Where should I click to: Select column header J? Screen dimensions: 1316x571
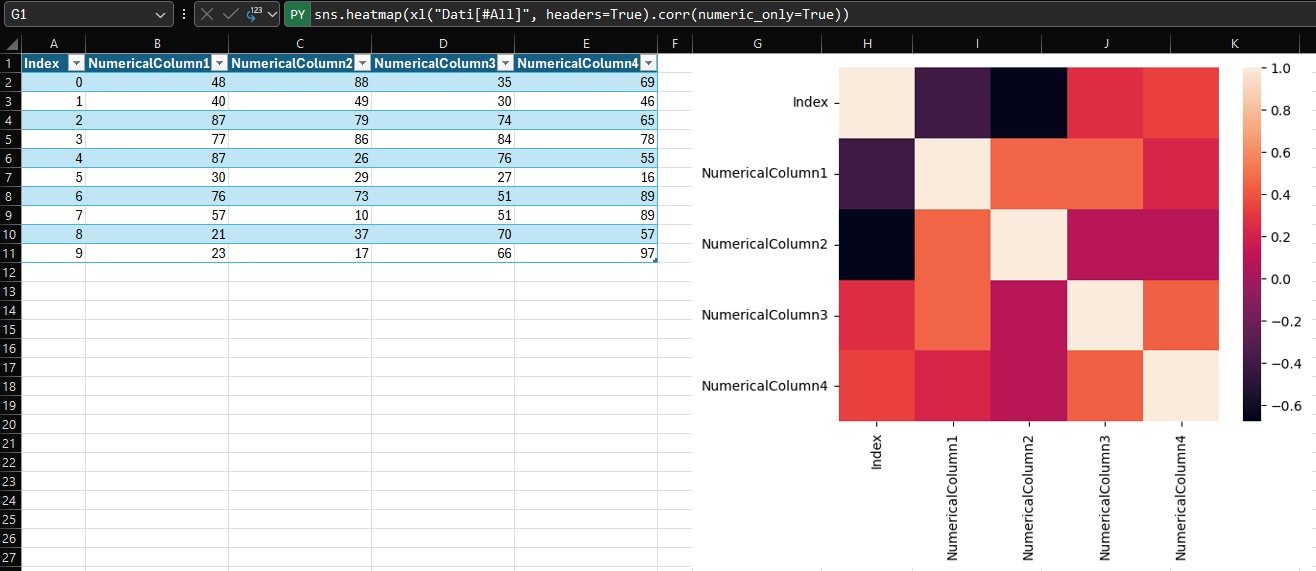click(x=1106, y=43)
